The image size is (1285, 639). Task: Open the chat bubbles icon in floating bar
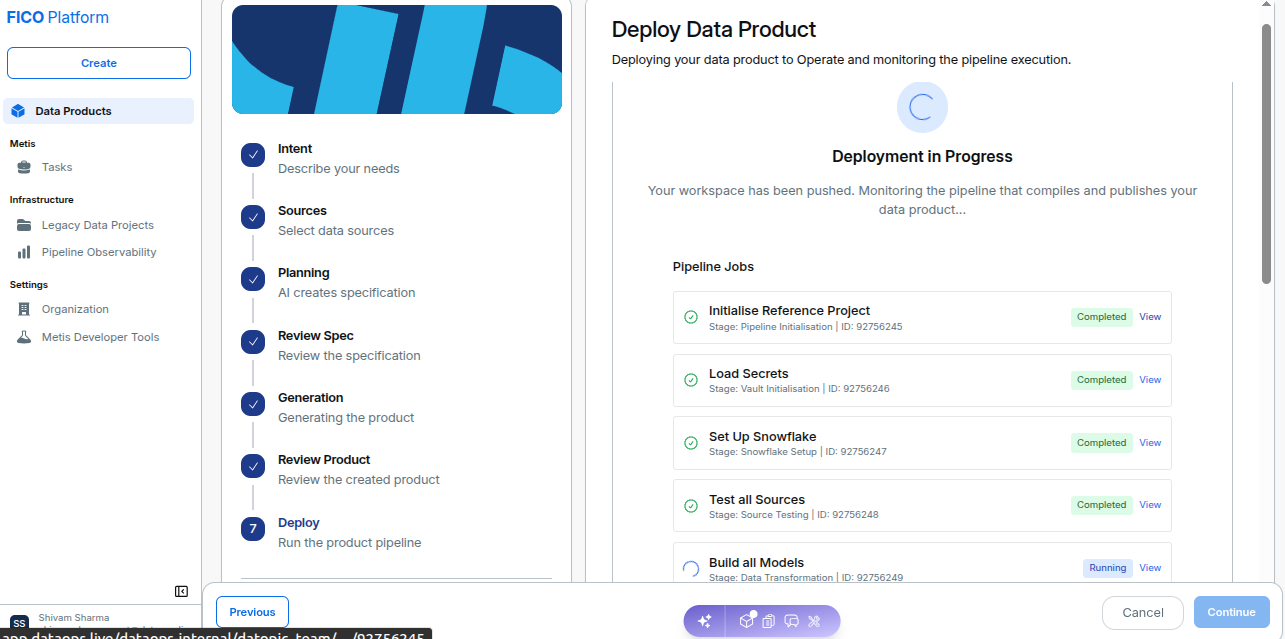point(791,621)
